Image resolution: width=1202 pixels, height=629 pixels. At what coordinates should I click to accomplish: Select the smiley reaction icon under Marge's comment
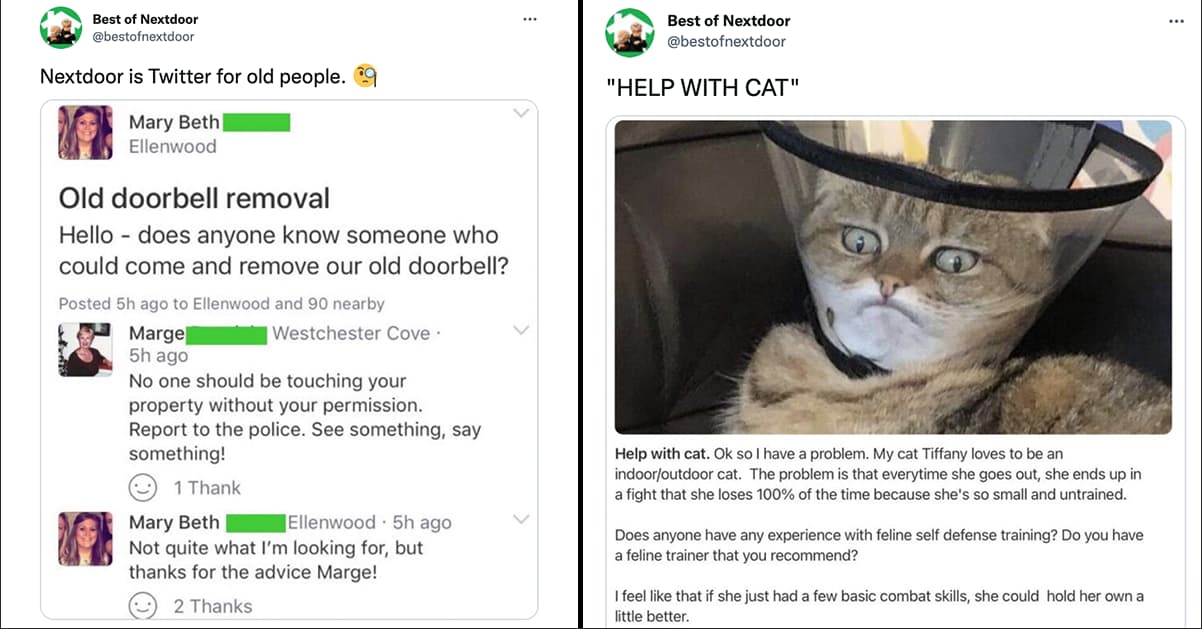click(144, 488)
